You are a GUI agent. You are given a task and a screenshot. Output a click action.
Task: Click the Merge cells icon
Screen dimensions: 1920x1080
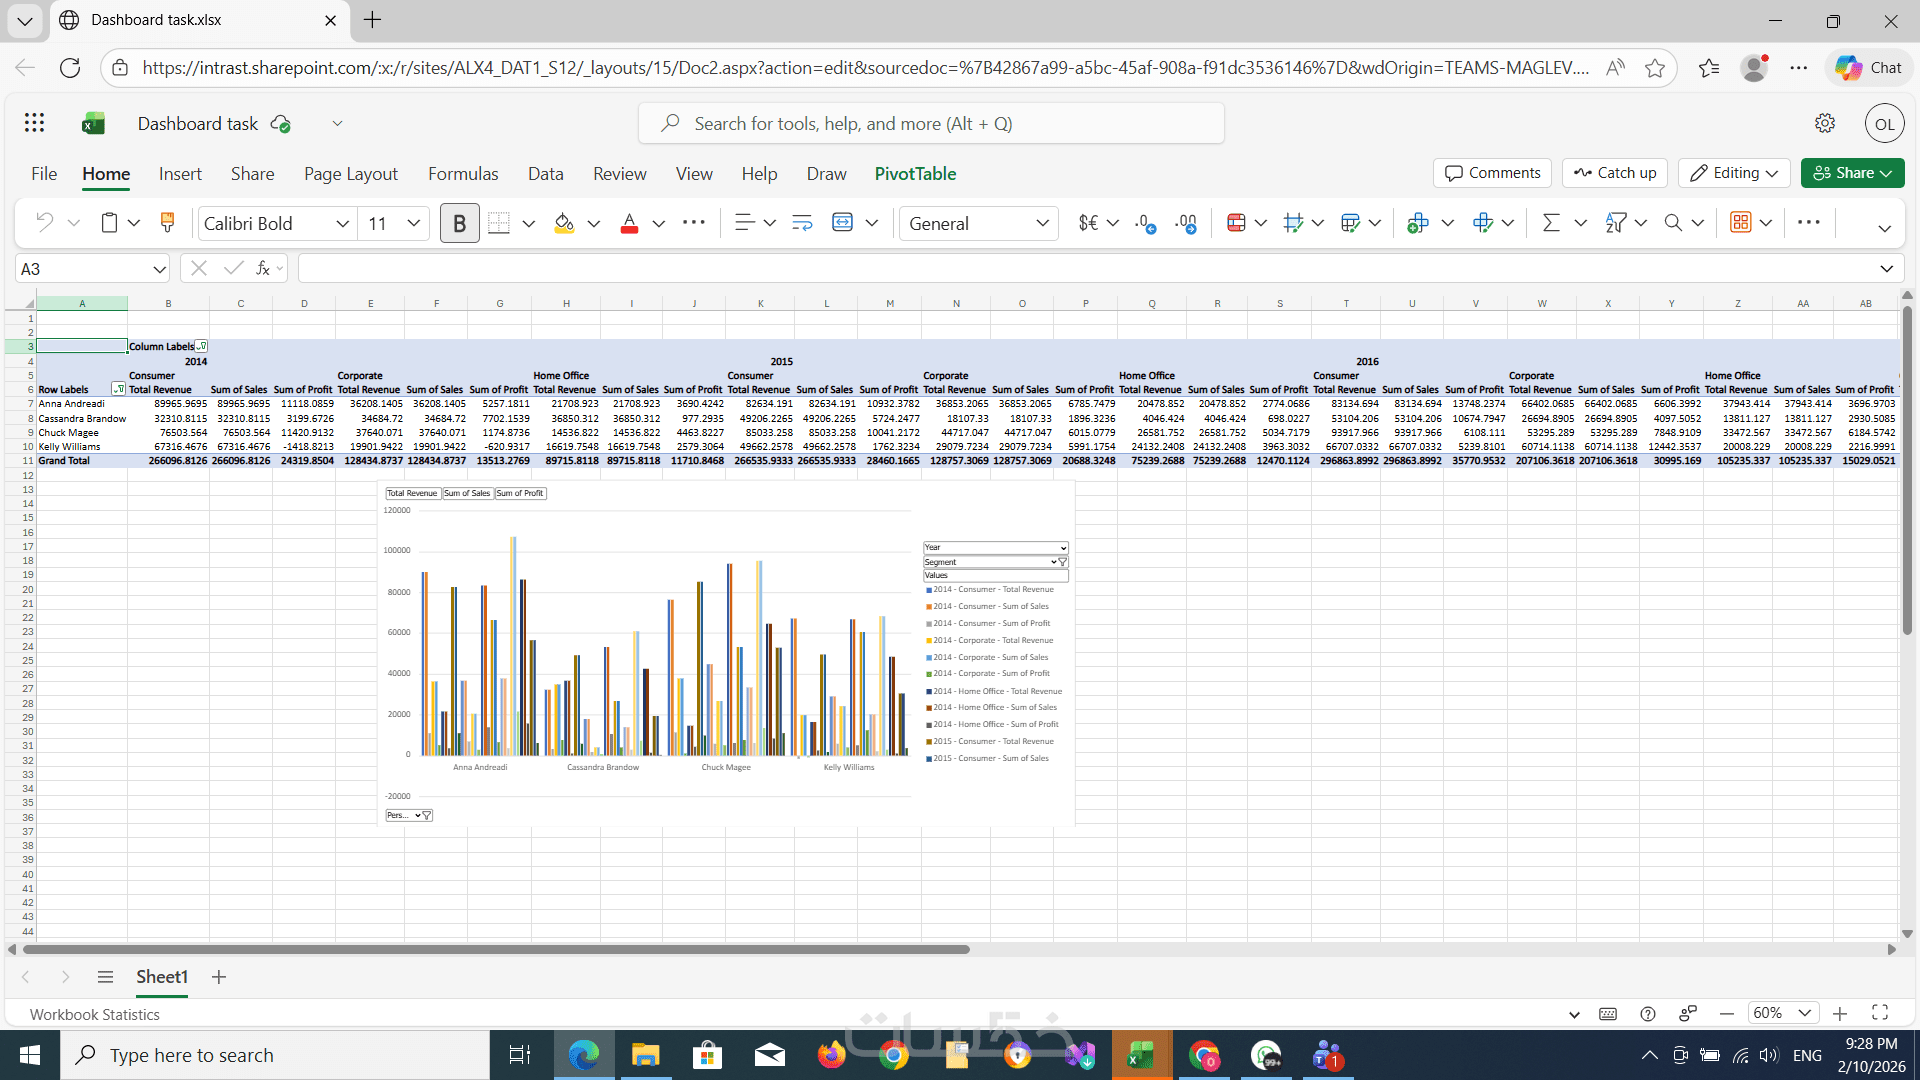tap(843, 223)
